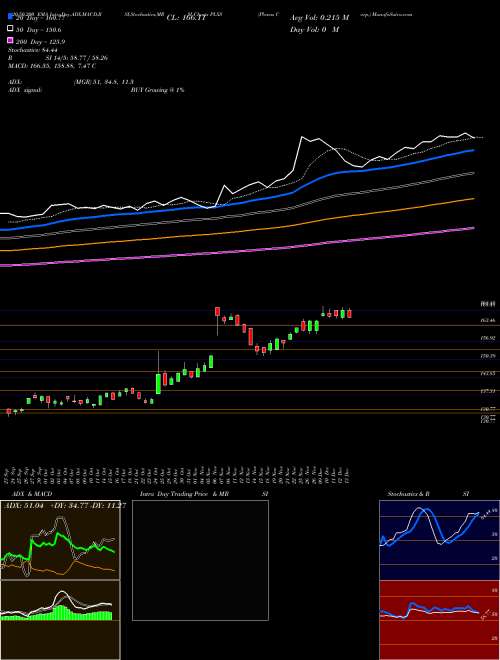The width and height of the screenshot is (500, 660).
Task: Click the 'Day Vol: 0 M' label
Action: click(314, 30)
